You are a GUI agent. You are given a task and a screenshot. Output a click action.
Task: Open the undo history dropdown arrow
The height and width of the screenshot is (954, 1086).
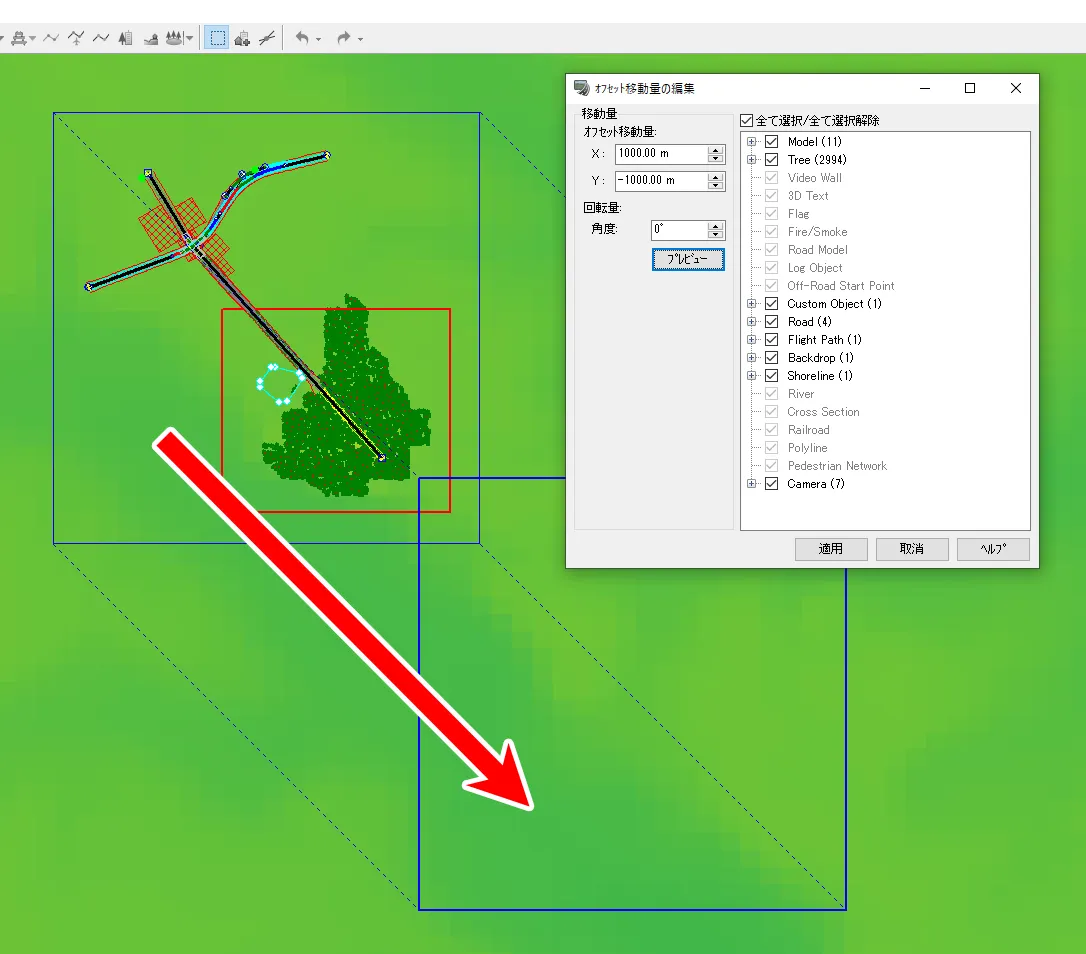318,39
